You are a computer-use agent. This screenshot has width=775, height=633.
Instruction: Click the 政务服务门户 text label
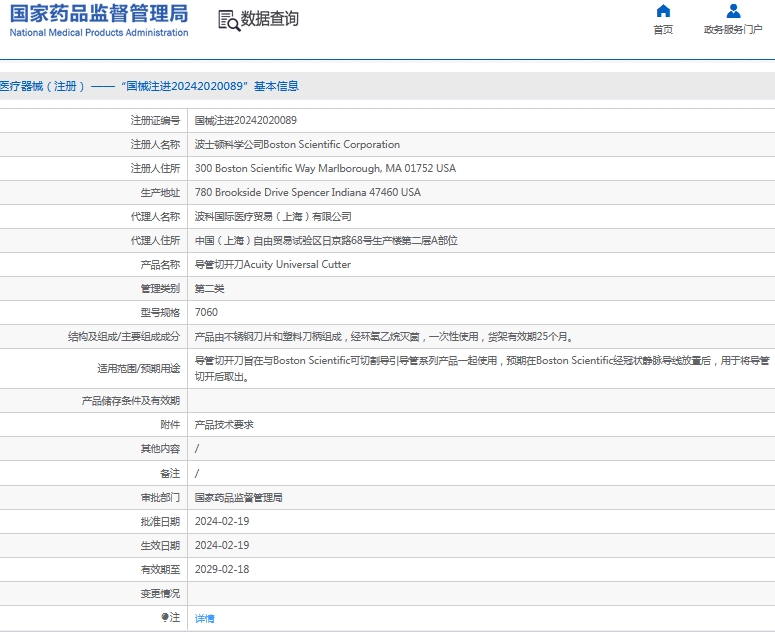click(733, 30)
